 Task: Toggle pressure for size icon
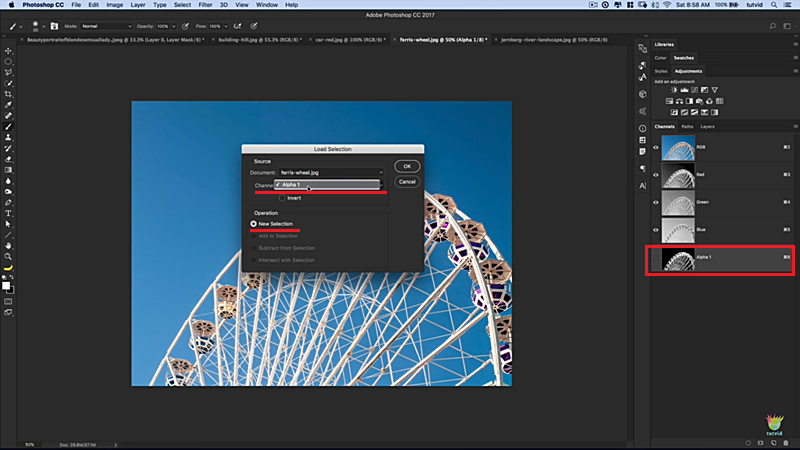pyautogui.click(x=254, y=26)
